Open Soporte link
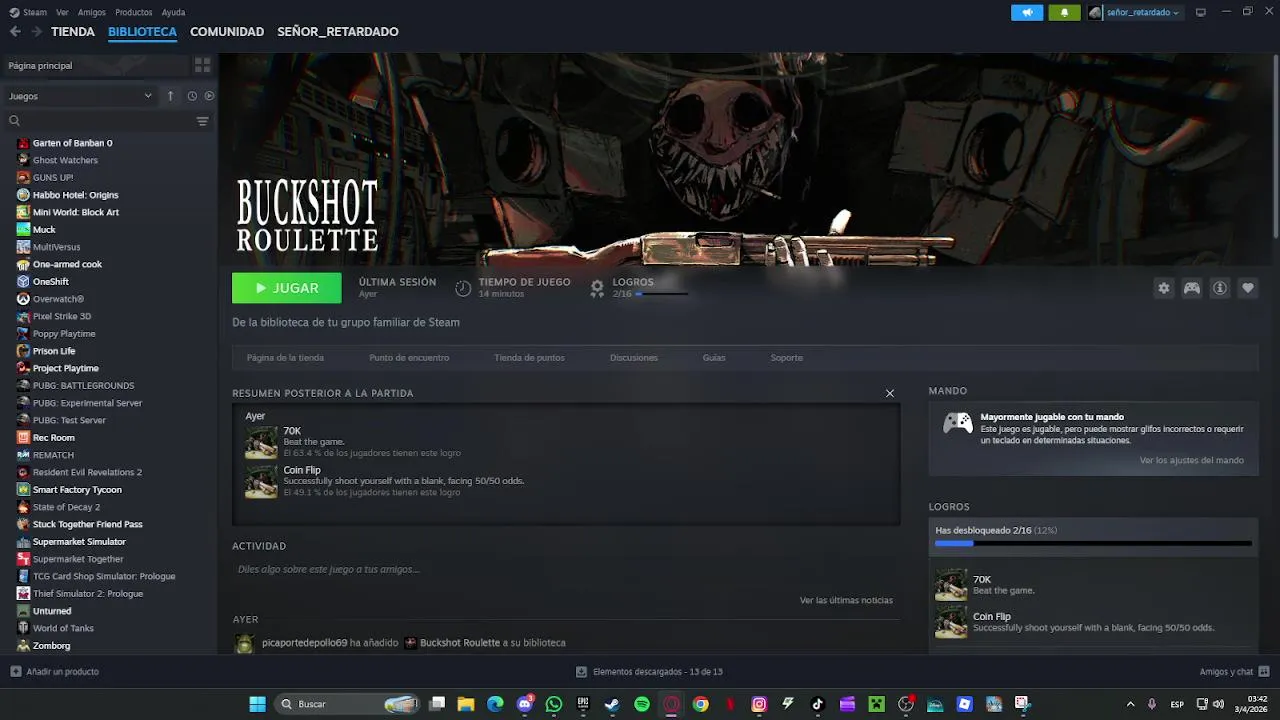This screenshot has height=720, width=1280. pyautogui.click(x=787, y=358)
